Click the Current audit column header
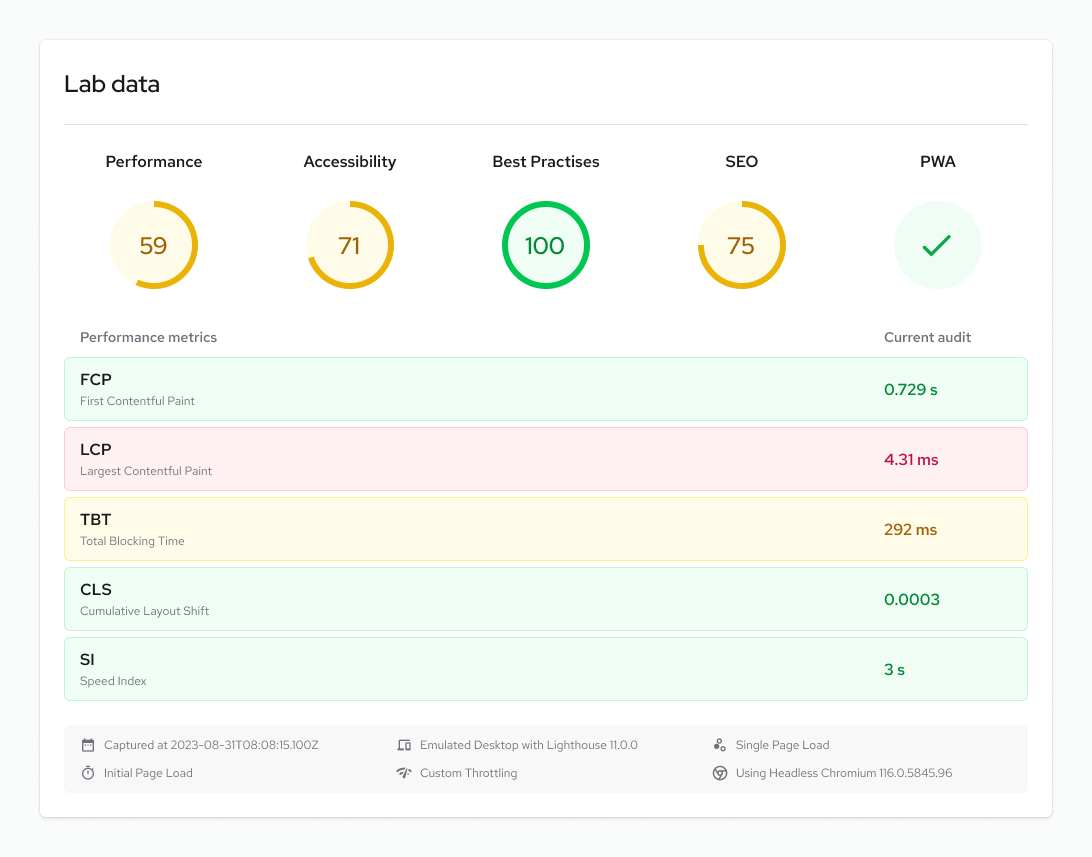1092x857 pixels. [x=927, y=337]
